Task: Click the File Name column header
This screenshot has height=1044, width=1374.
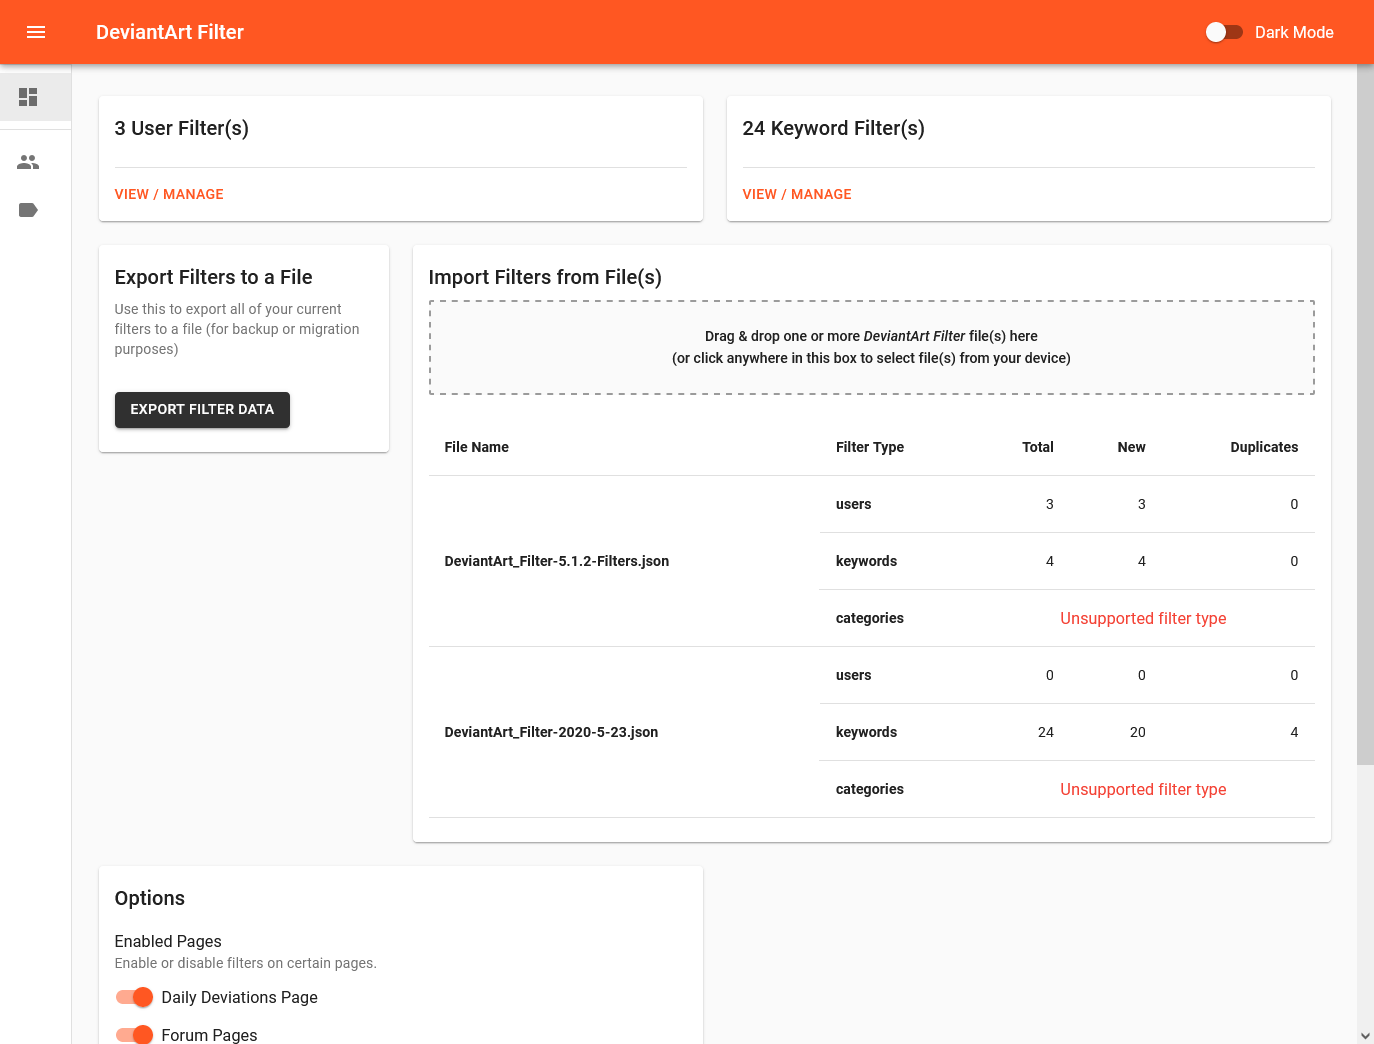Action: pyautogui.click(x=476, y=447)
